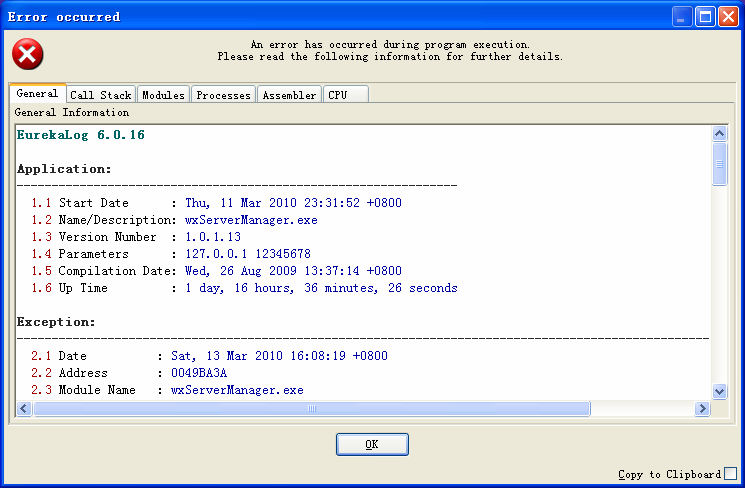Click the horizontal scrollbar right arrow
The width and height of the screenshot is (745, 488).
click(x=702, y=408)
